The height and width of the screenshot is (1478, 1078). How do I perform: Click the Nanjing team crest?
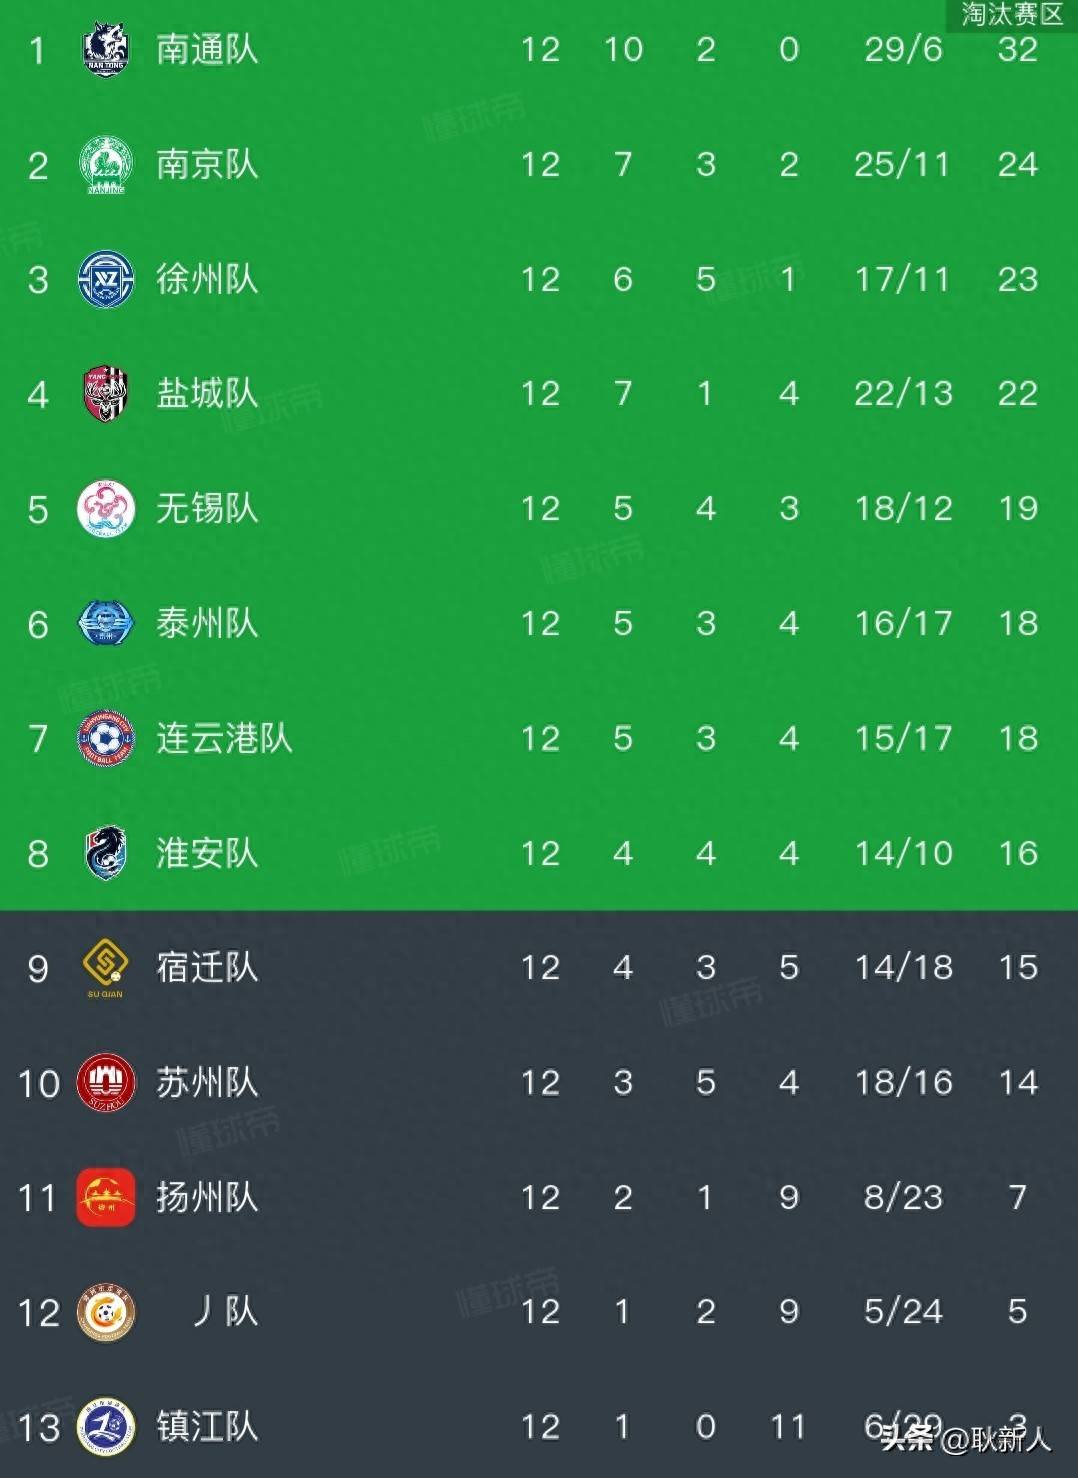click(x=105, y=165)
